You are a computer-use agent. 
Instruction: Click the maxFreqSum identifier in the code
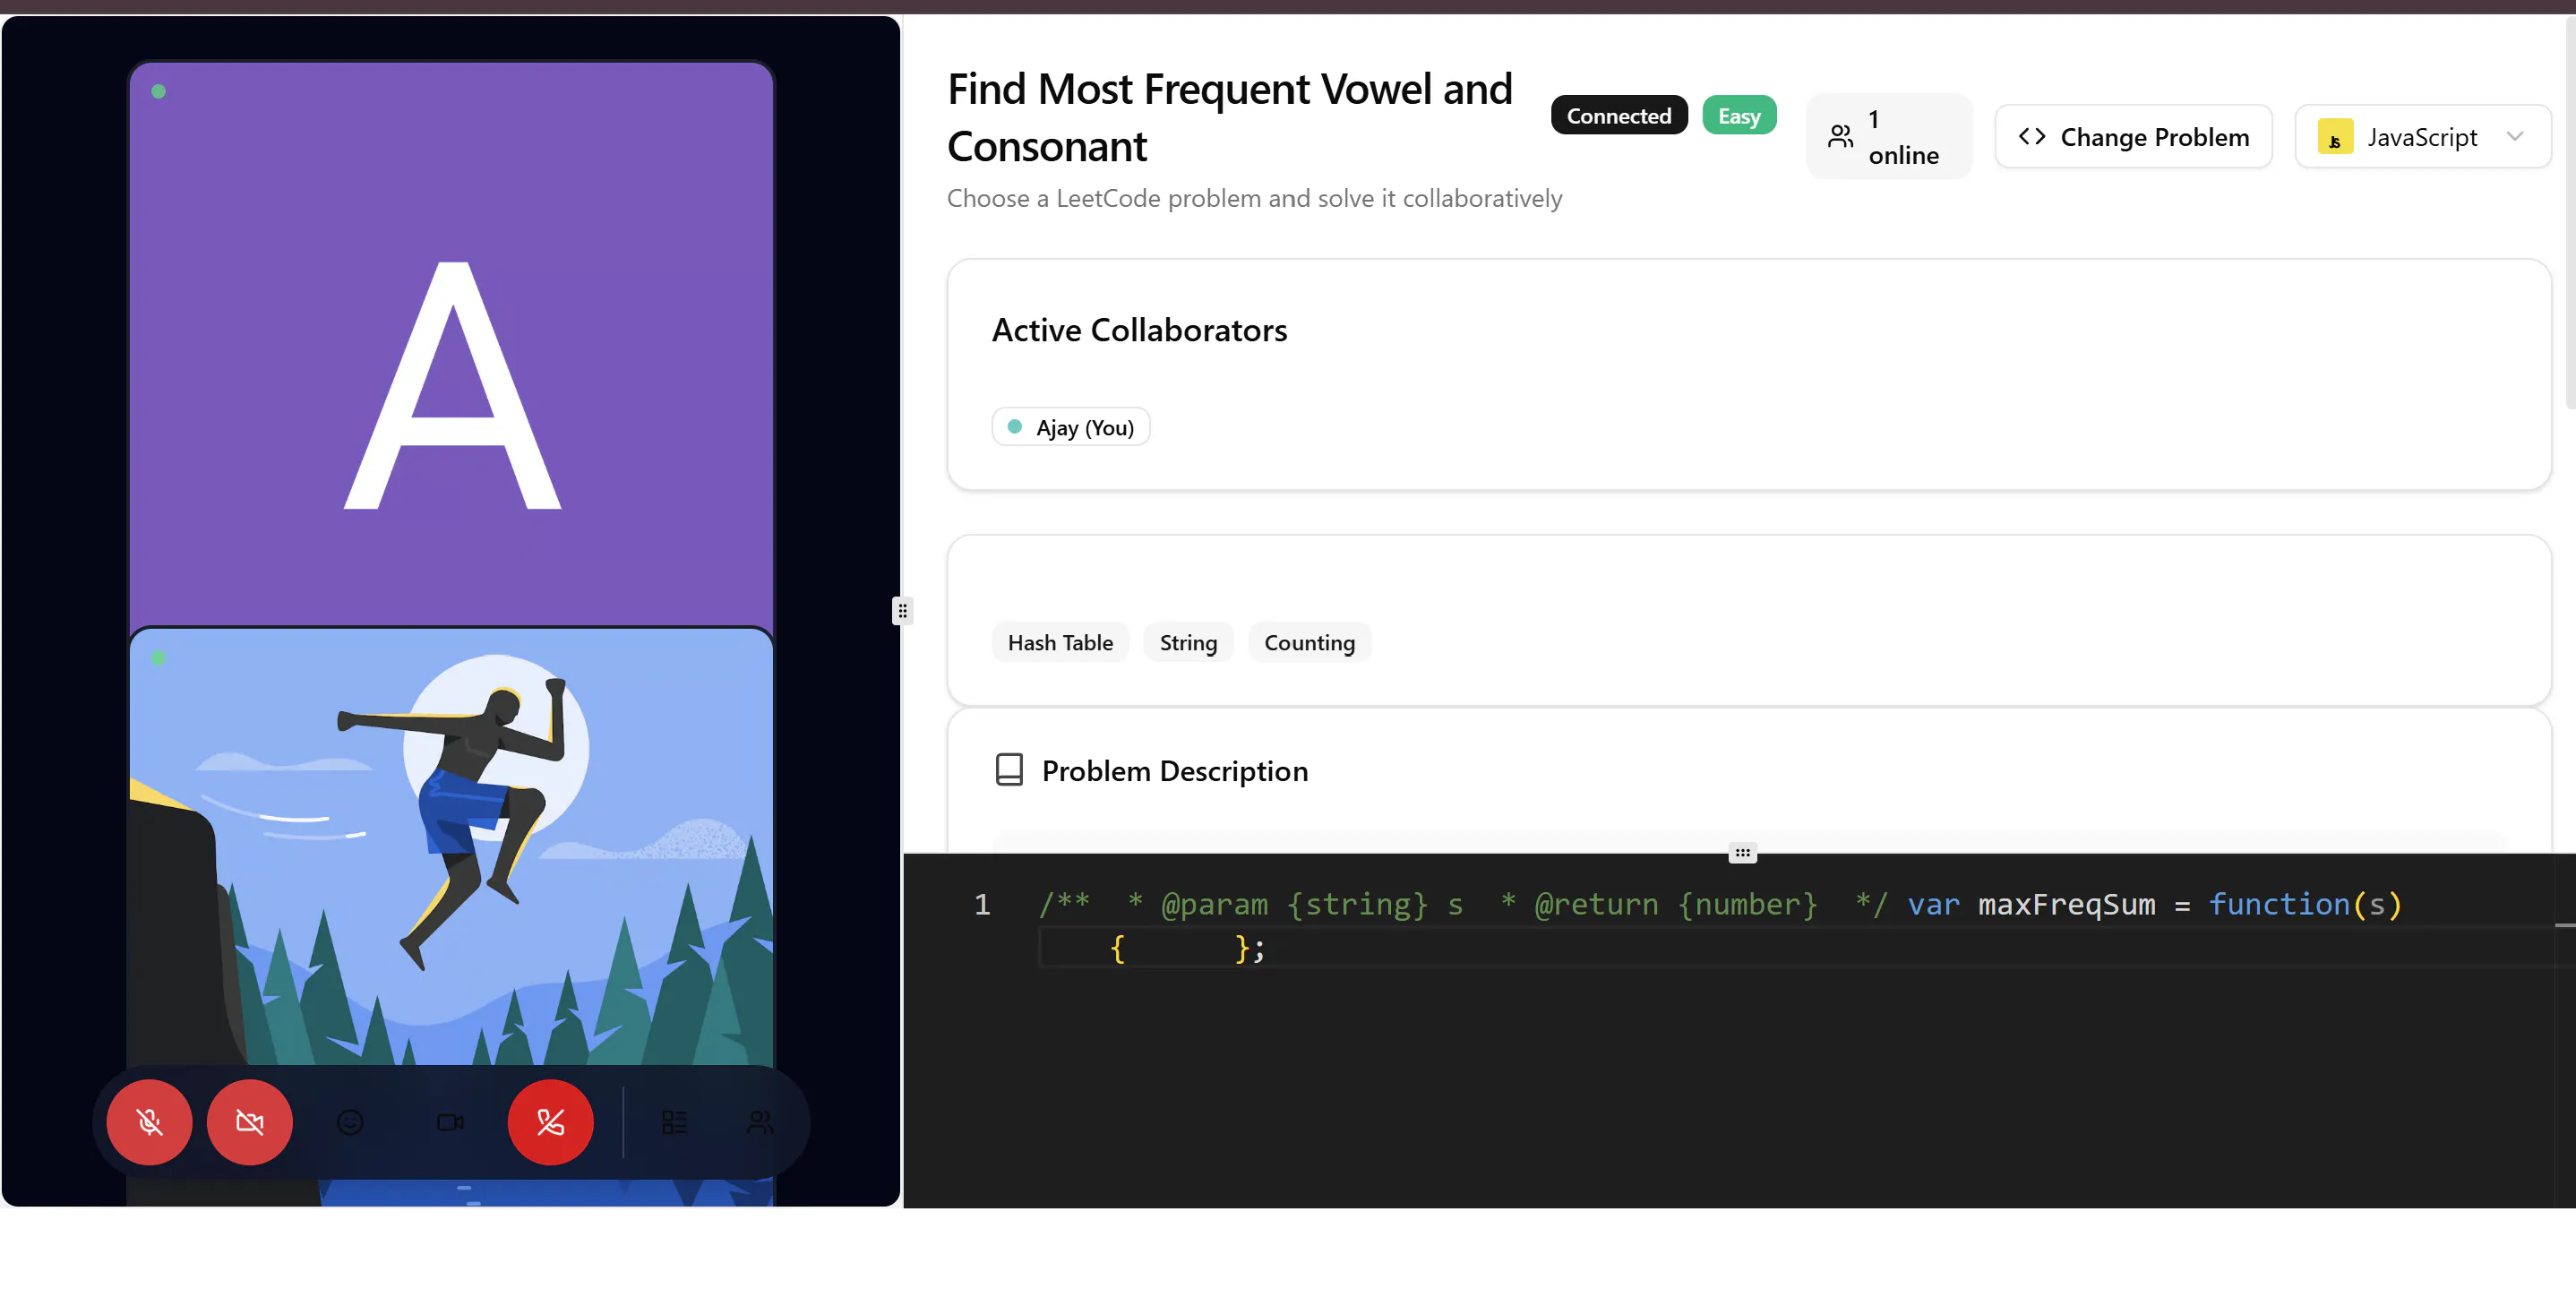click(2066, 905)
